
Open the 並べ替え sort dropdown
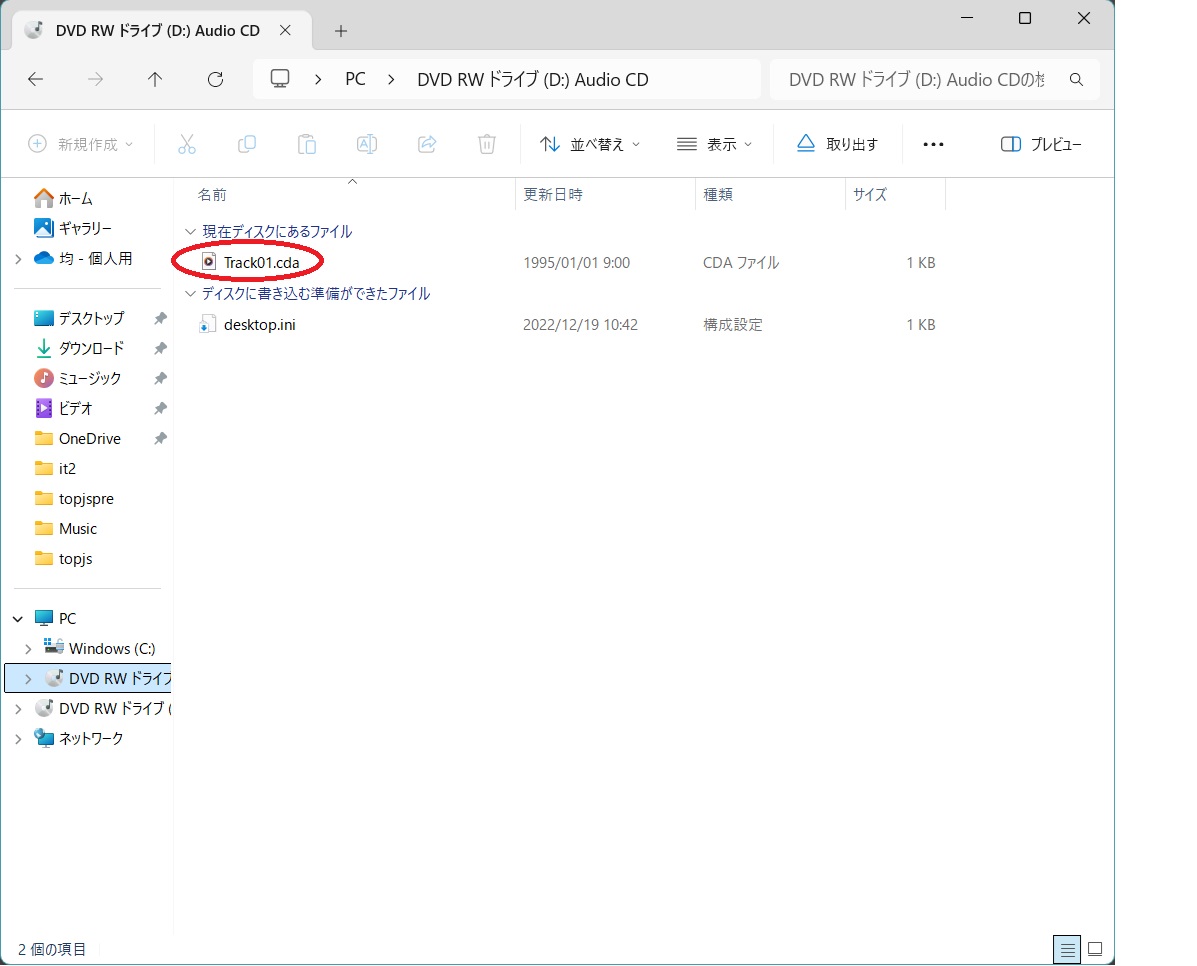pos(590,144)
